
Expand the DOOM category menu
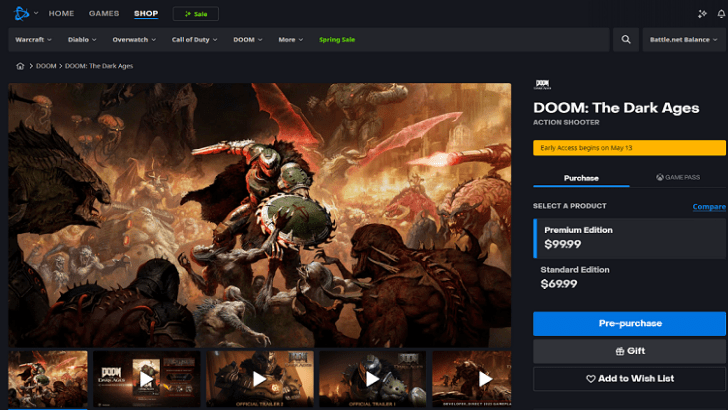[248, 39]
